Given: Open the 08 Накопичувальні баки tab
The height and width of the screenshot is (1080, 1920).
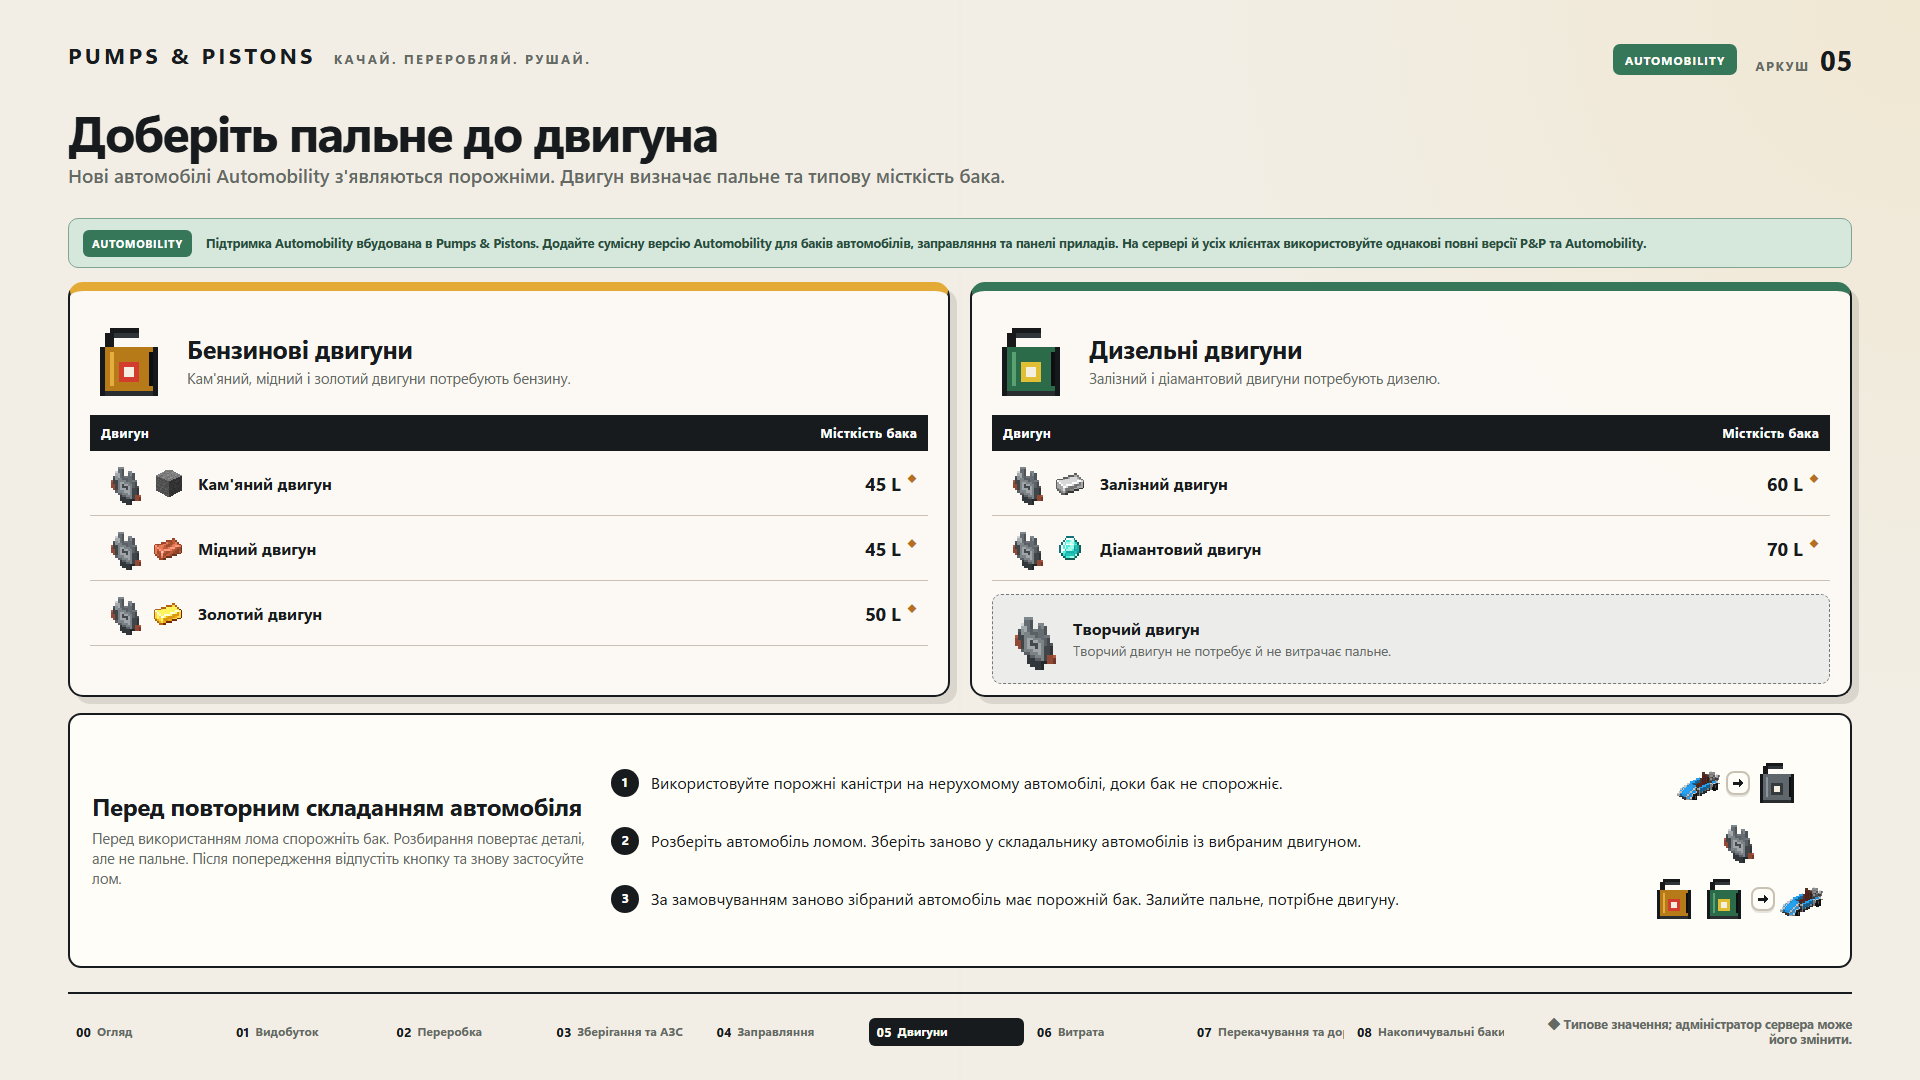Looking at the screenshot, I should 1426,1032.
